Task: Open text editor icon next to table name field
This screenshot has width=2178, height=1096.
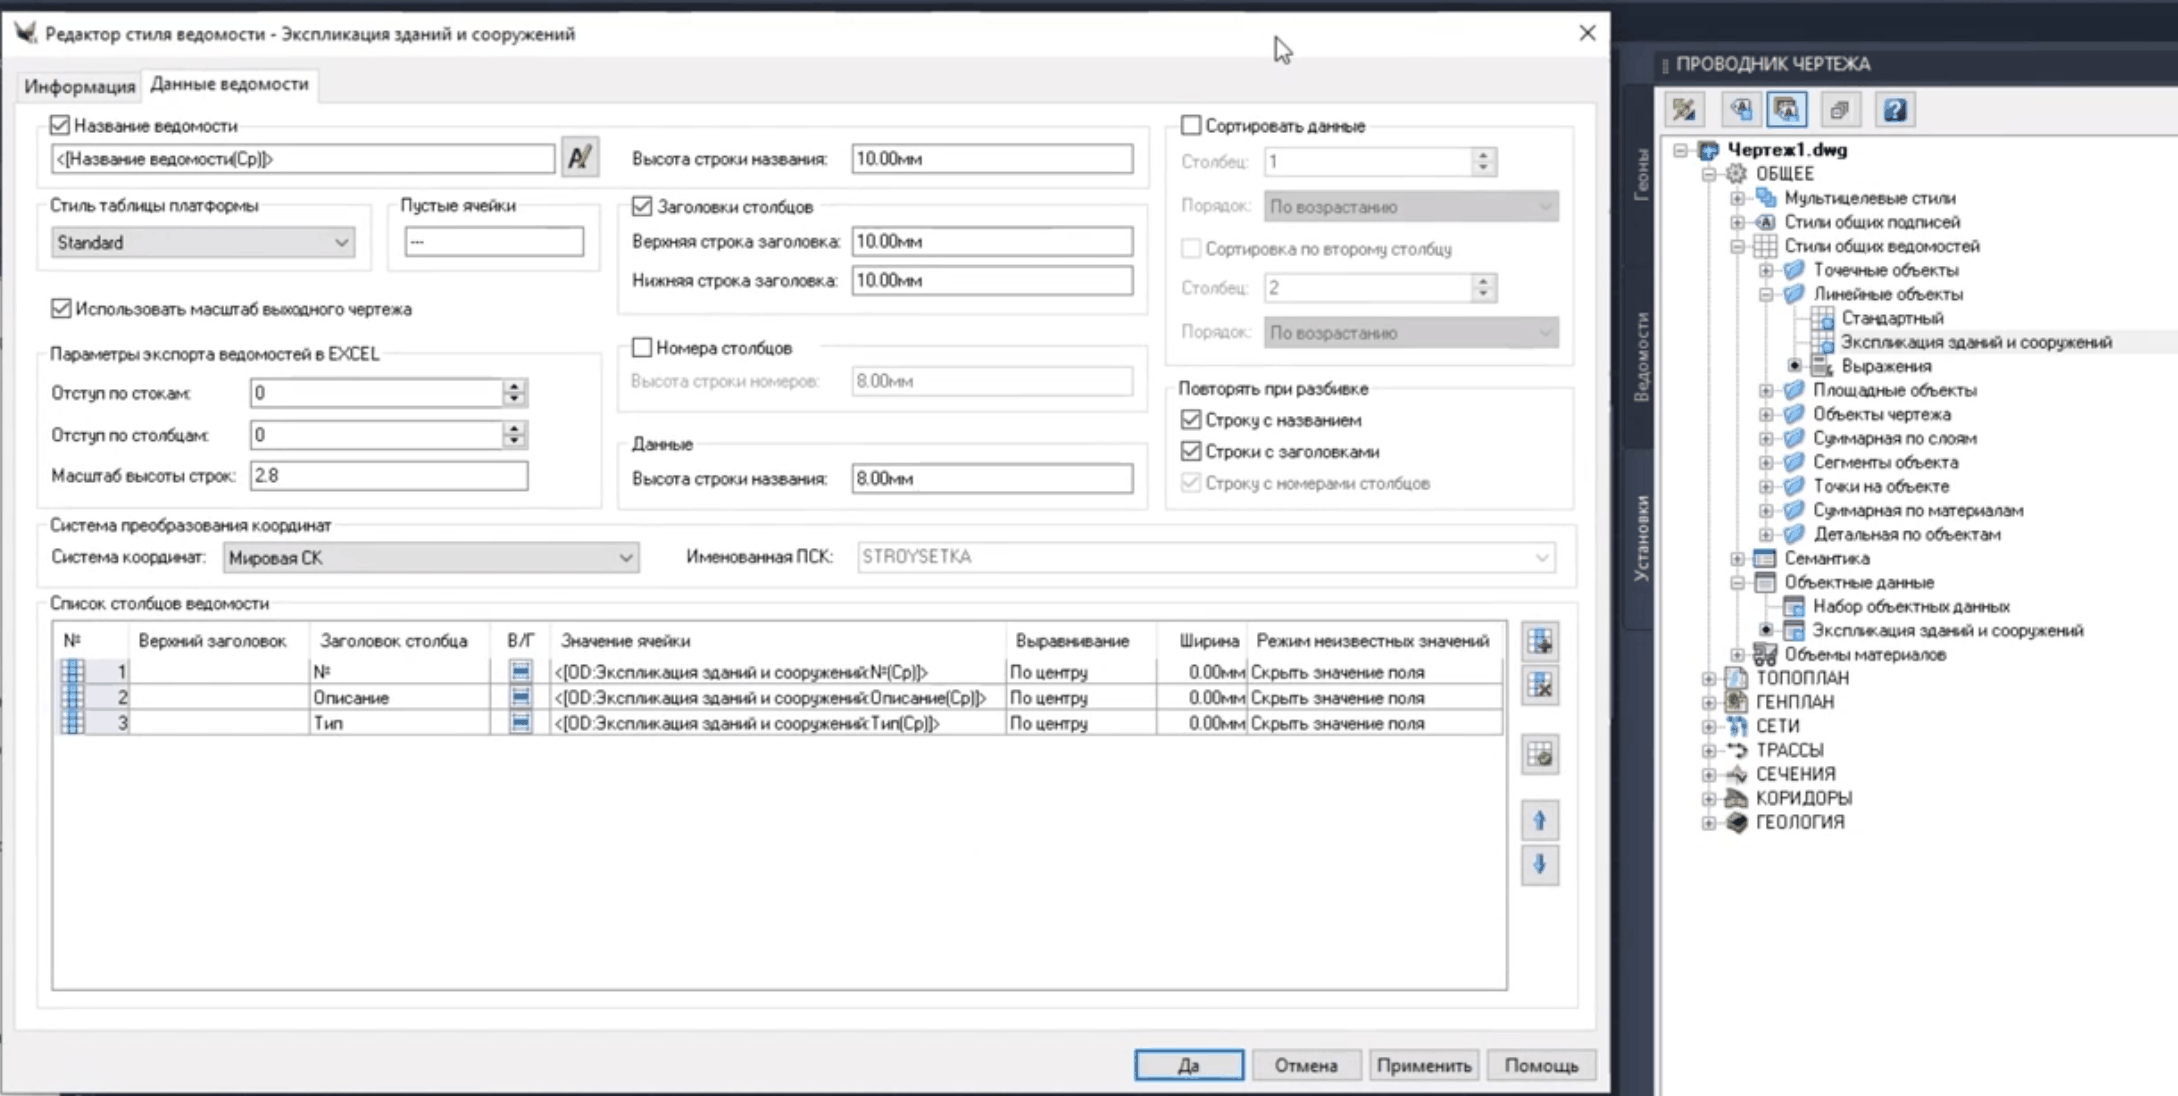Action: click(x=580, y=158)
